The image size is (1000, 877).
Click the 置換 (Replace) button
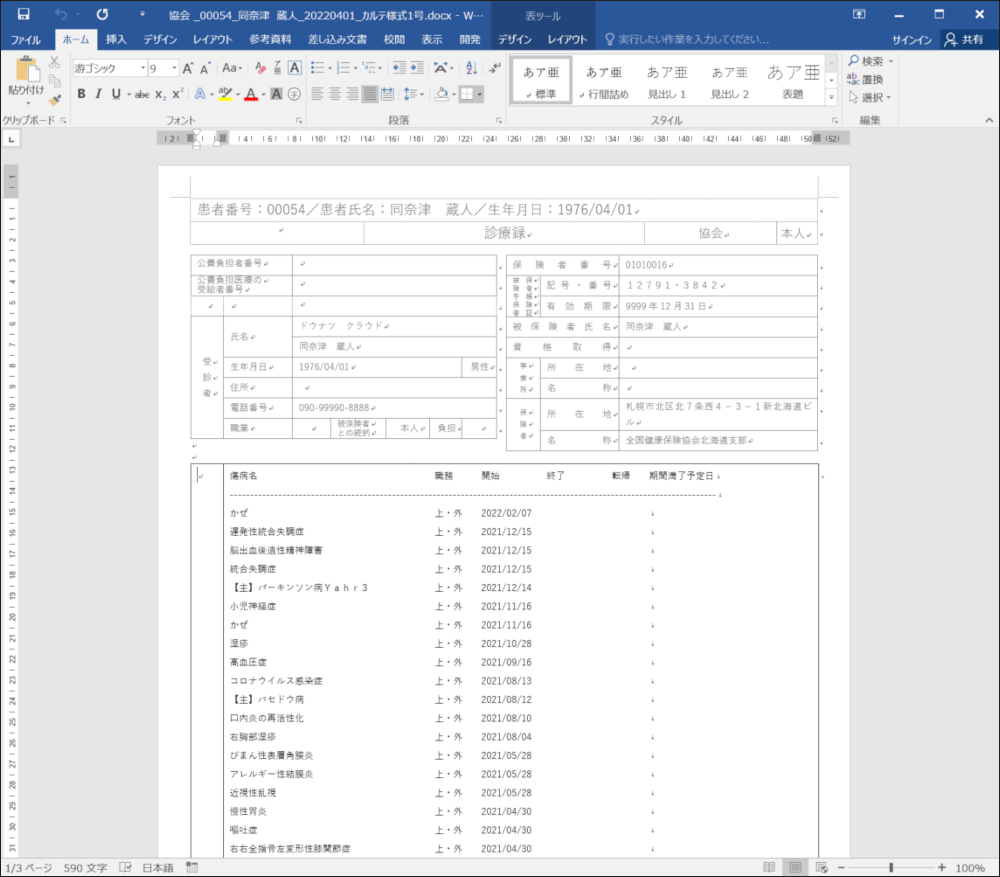pos(866,79)
